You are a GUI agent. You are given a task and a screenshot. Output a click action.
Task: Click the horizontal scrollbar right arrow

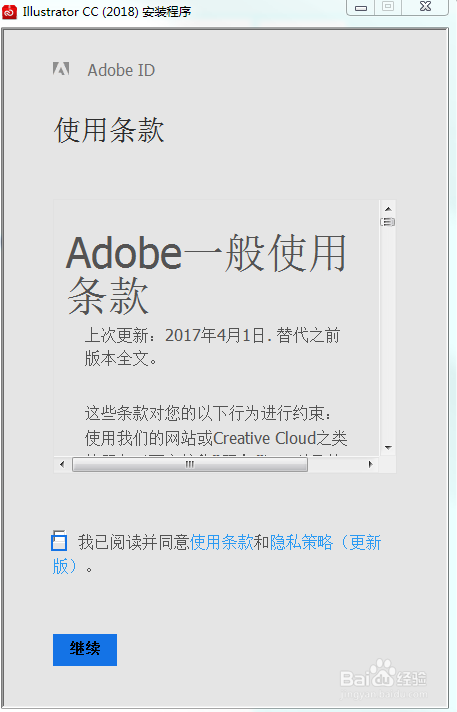371,464
